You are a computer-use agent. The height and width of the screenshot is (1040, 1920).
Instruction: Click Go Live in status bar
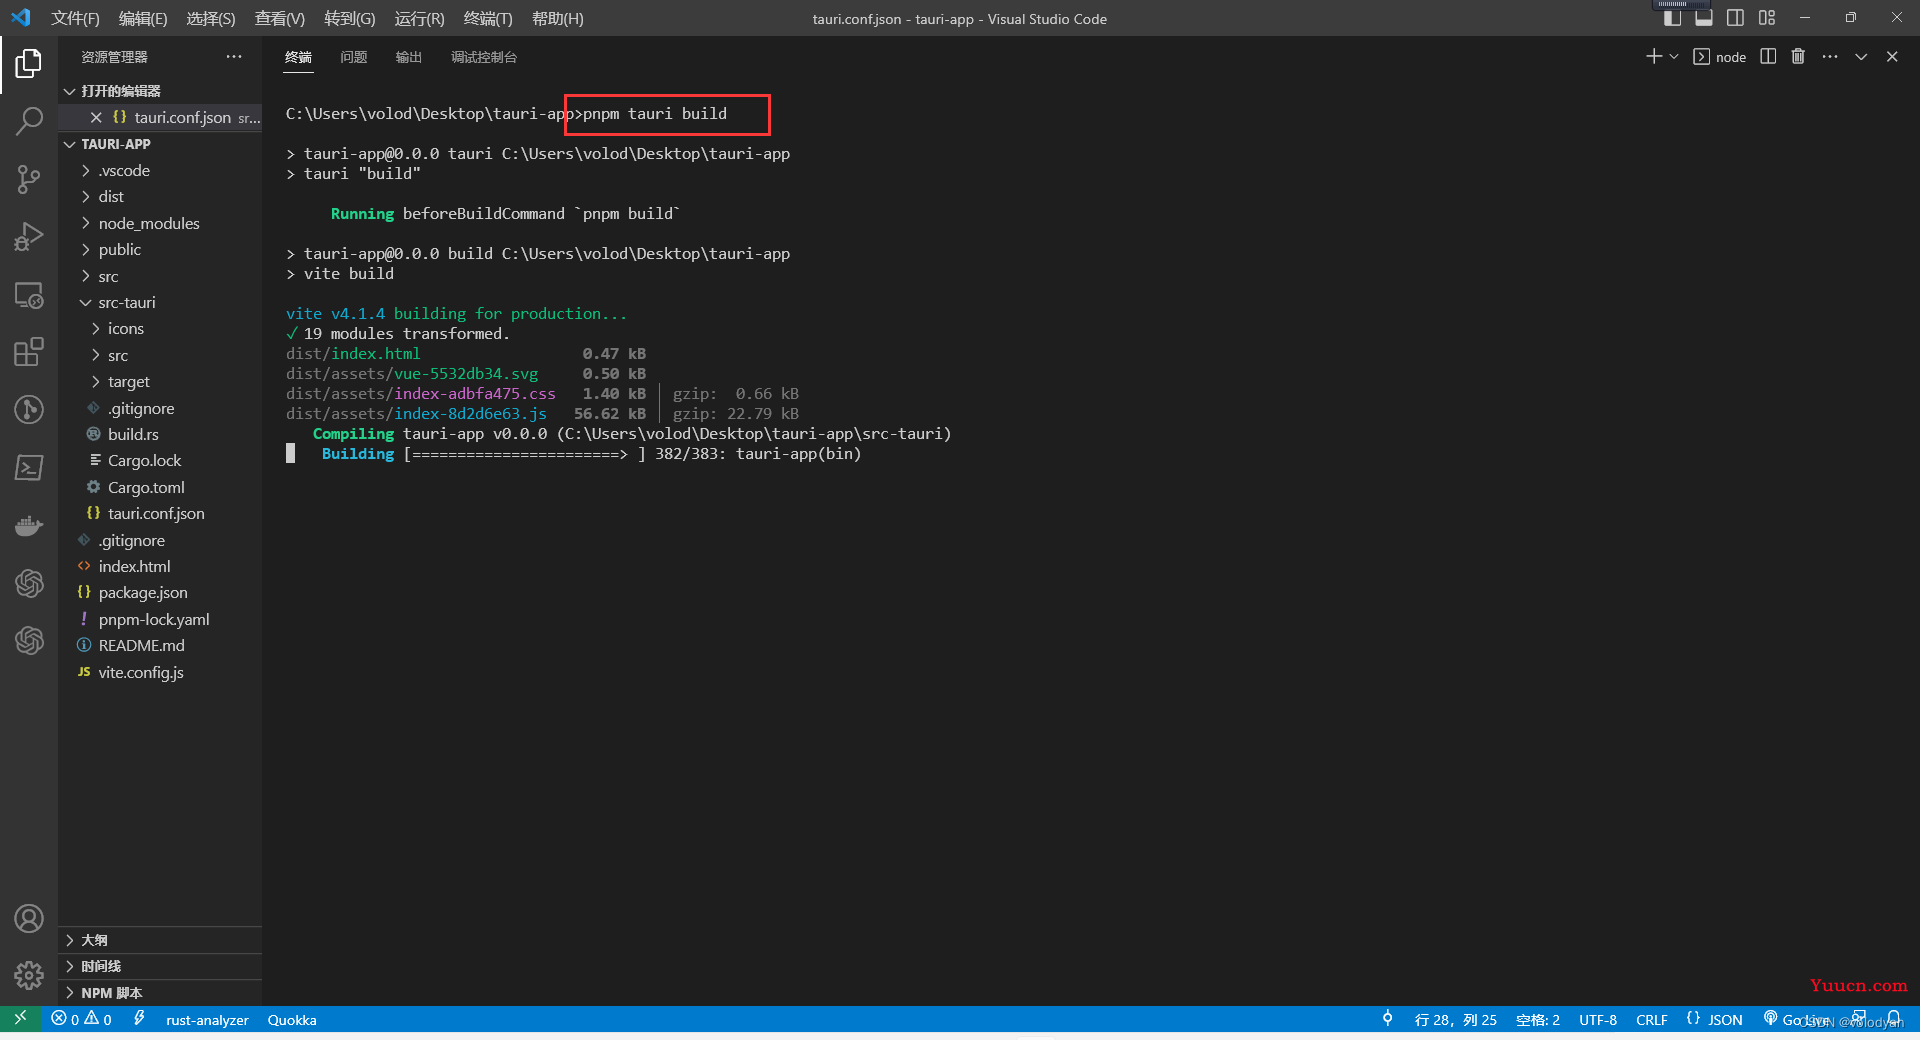[x=1796, y=1019]
